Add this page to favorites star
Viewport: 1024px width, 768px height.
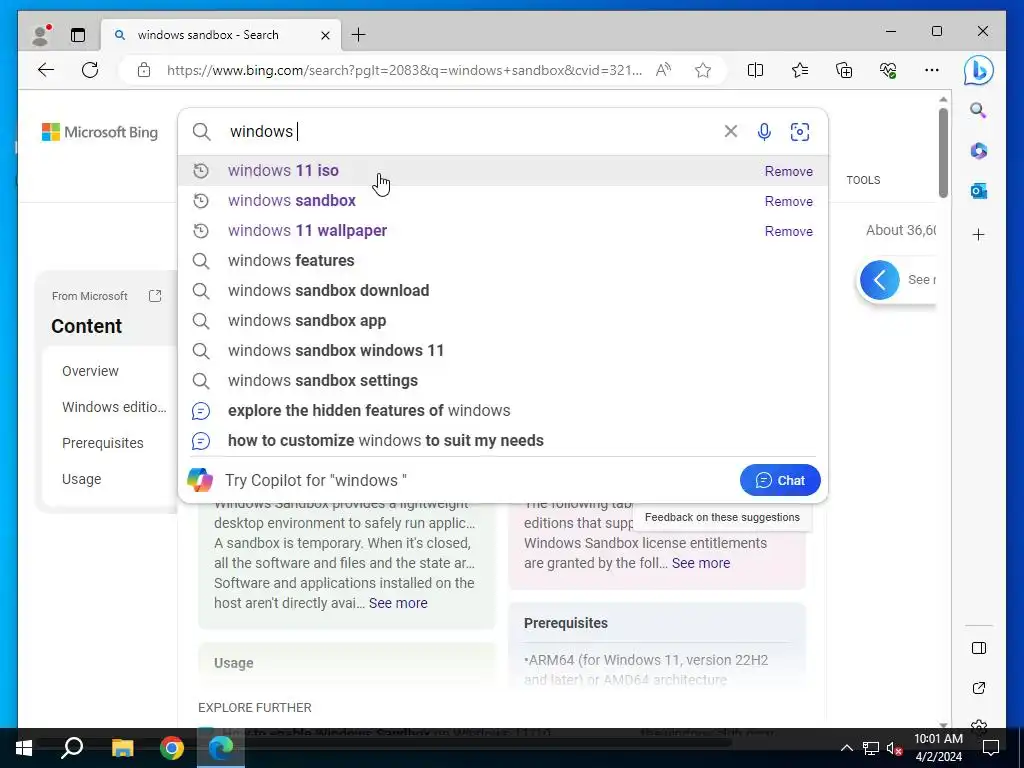pyautogui.click(x=703, y=70)
